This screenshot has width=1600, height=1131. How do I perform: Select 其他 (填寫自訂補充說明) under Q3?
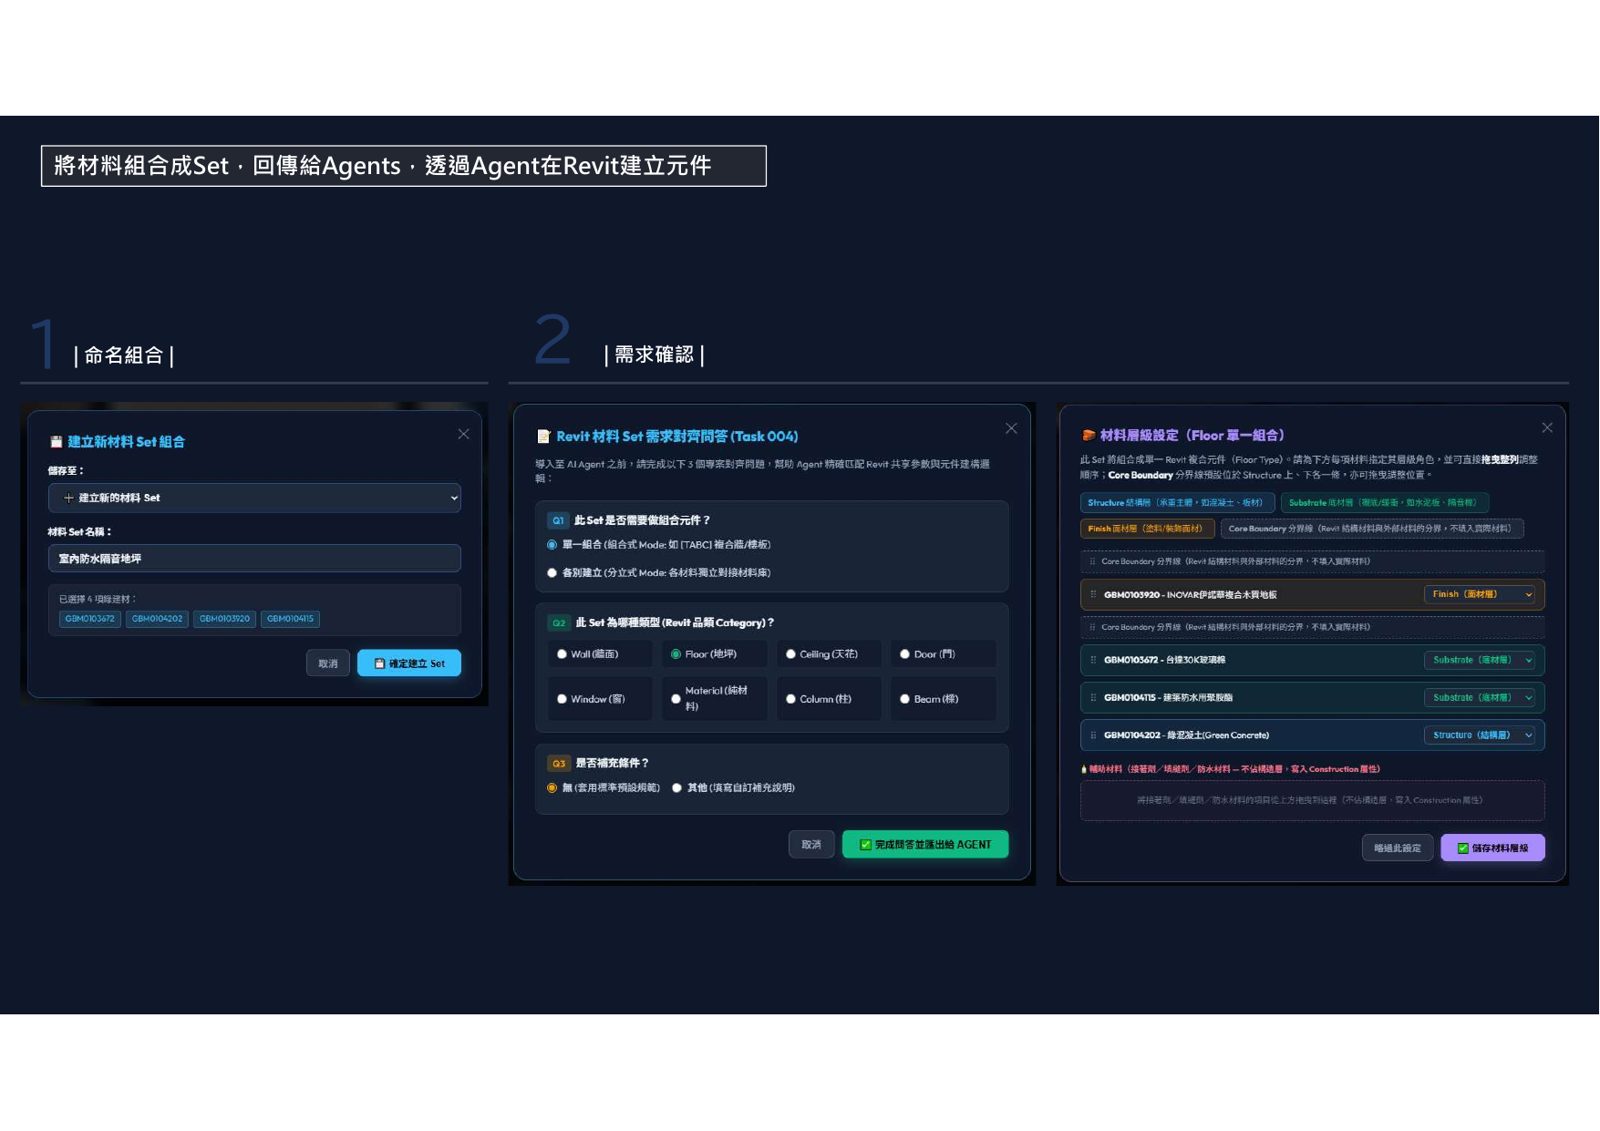(x=677, y=788)
